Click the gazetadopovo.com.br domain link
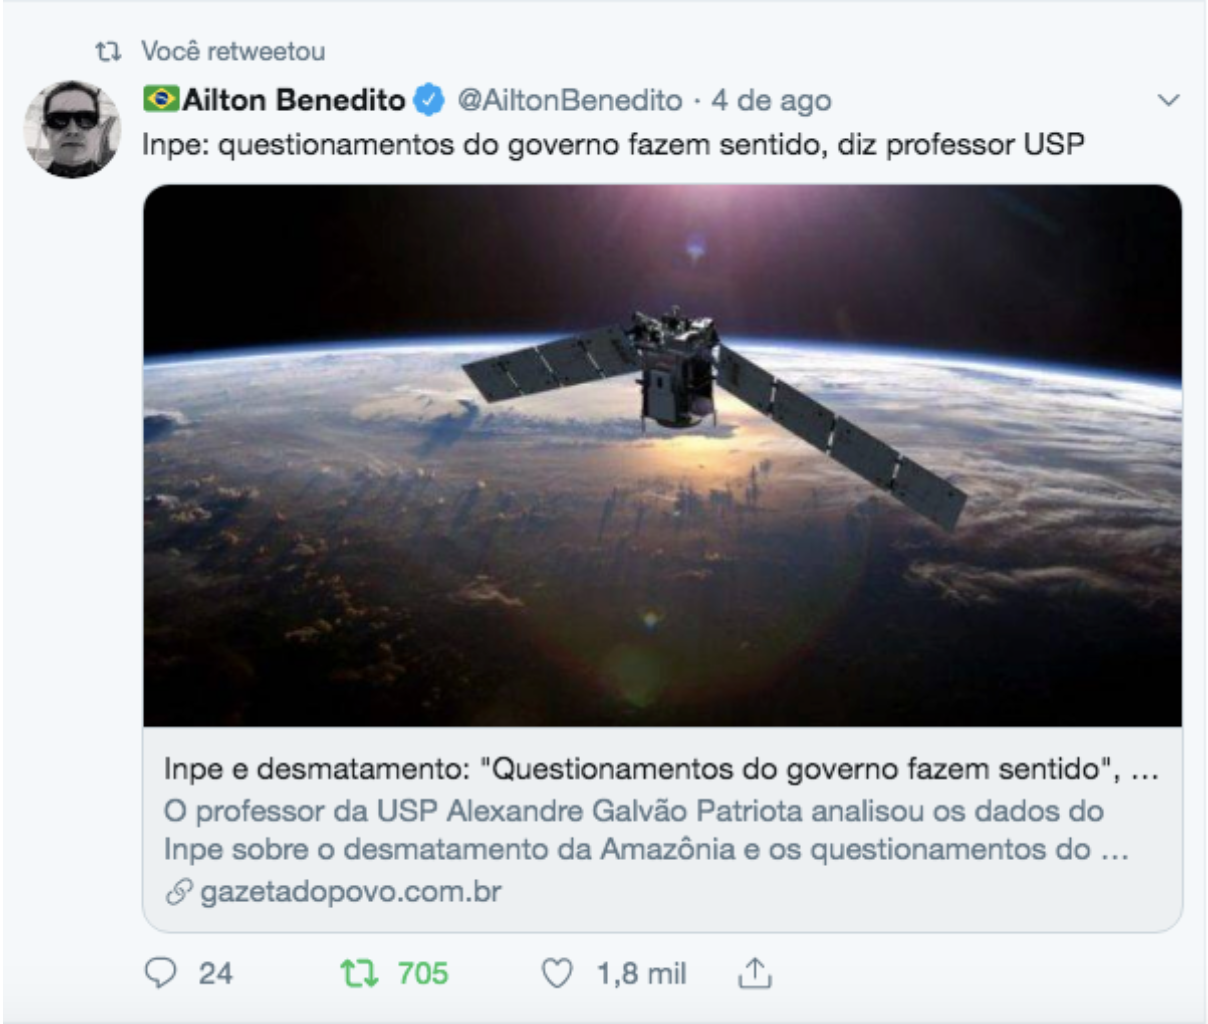Screen dimensions: 1208x1024 click(350, 892)
